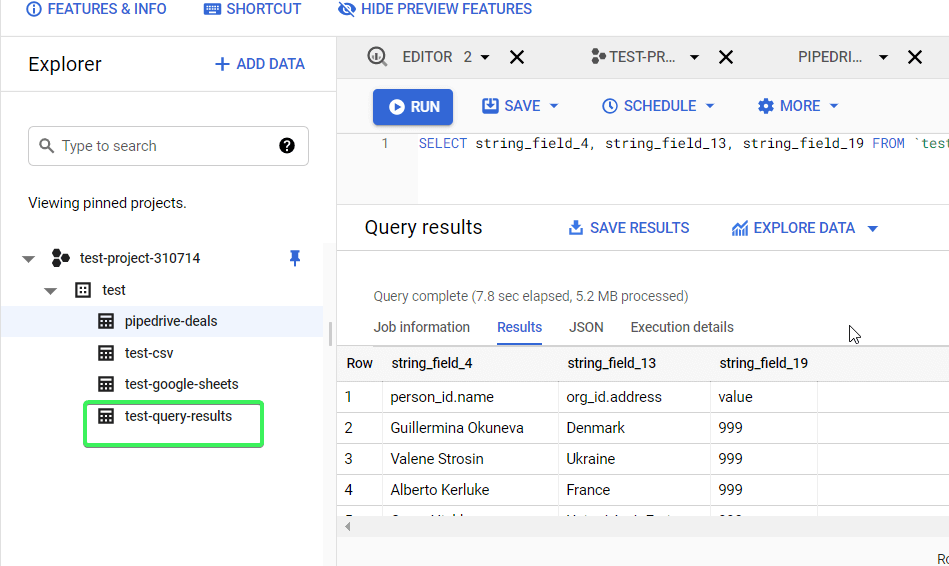Open the Editor 2 tab dropdown arrow

[485, 58]
